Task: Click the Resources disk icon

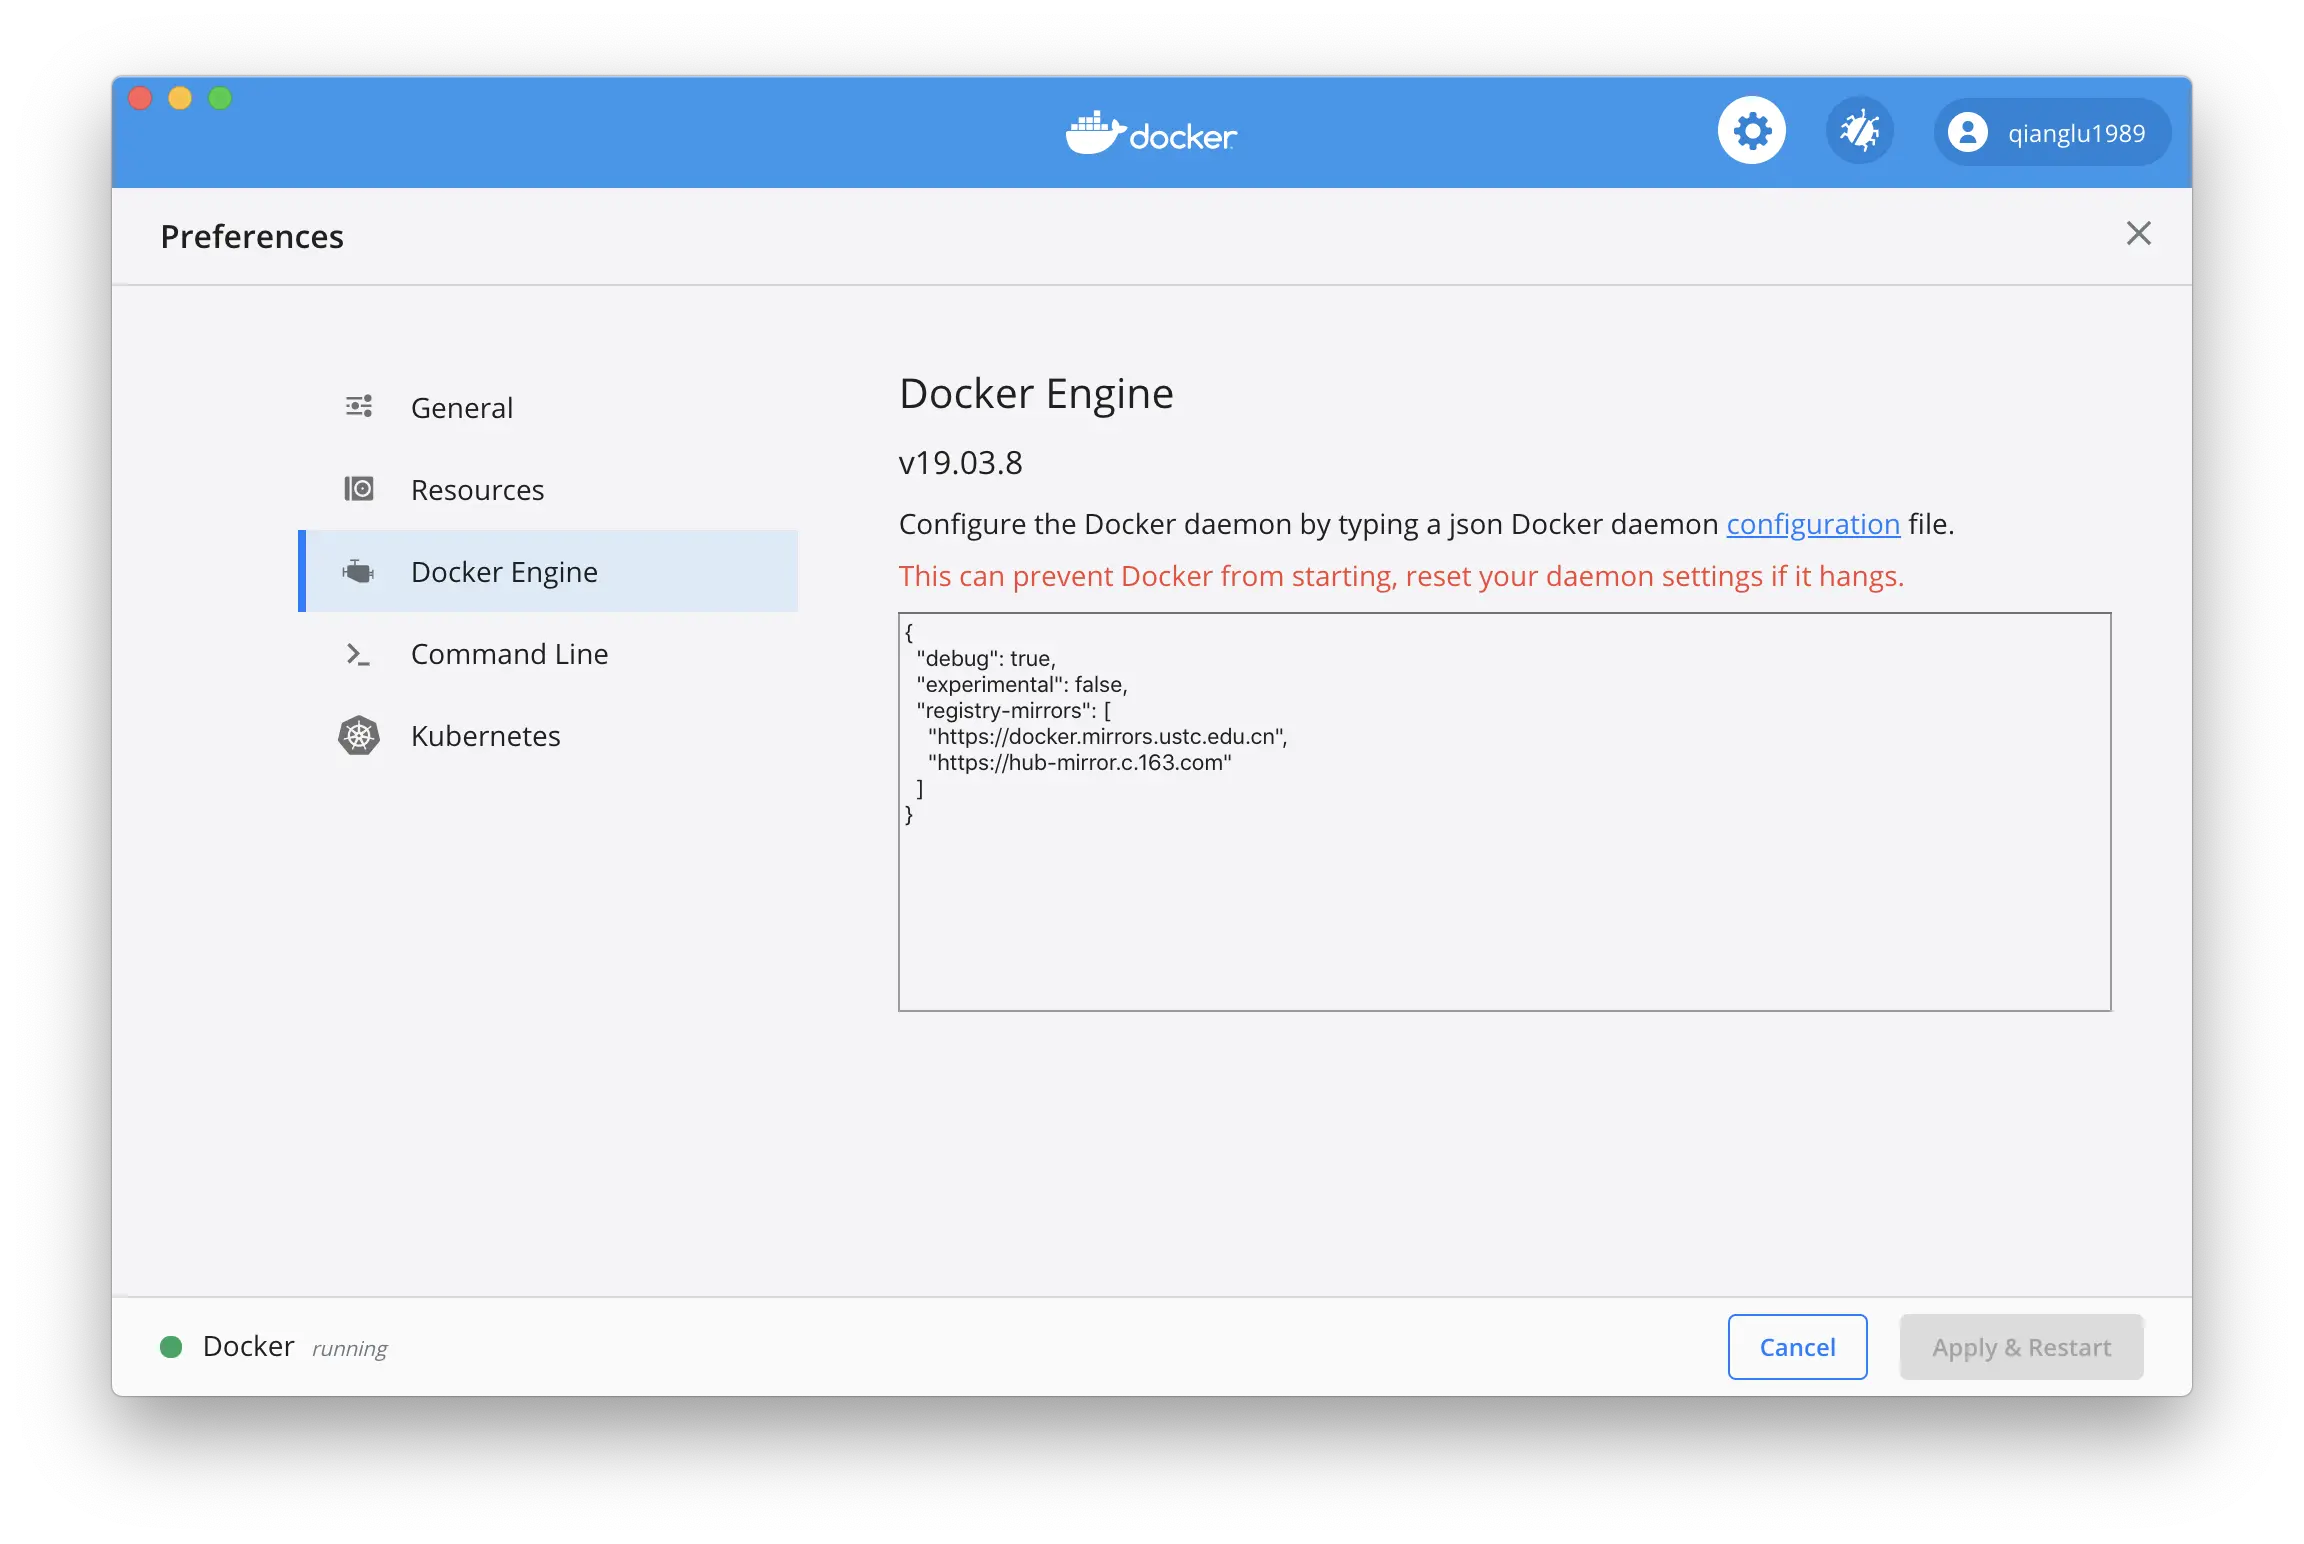Action: pos(359,489)
